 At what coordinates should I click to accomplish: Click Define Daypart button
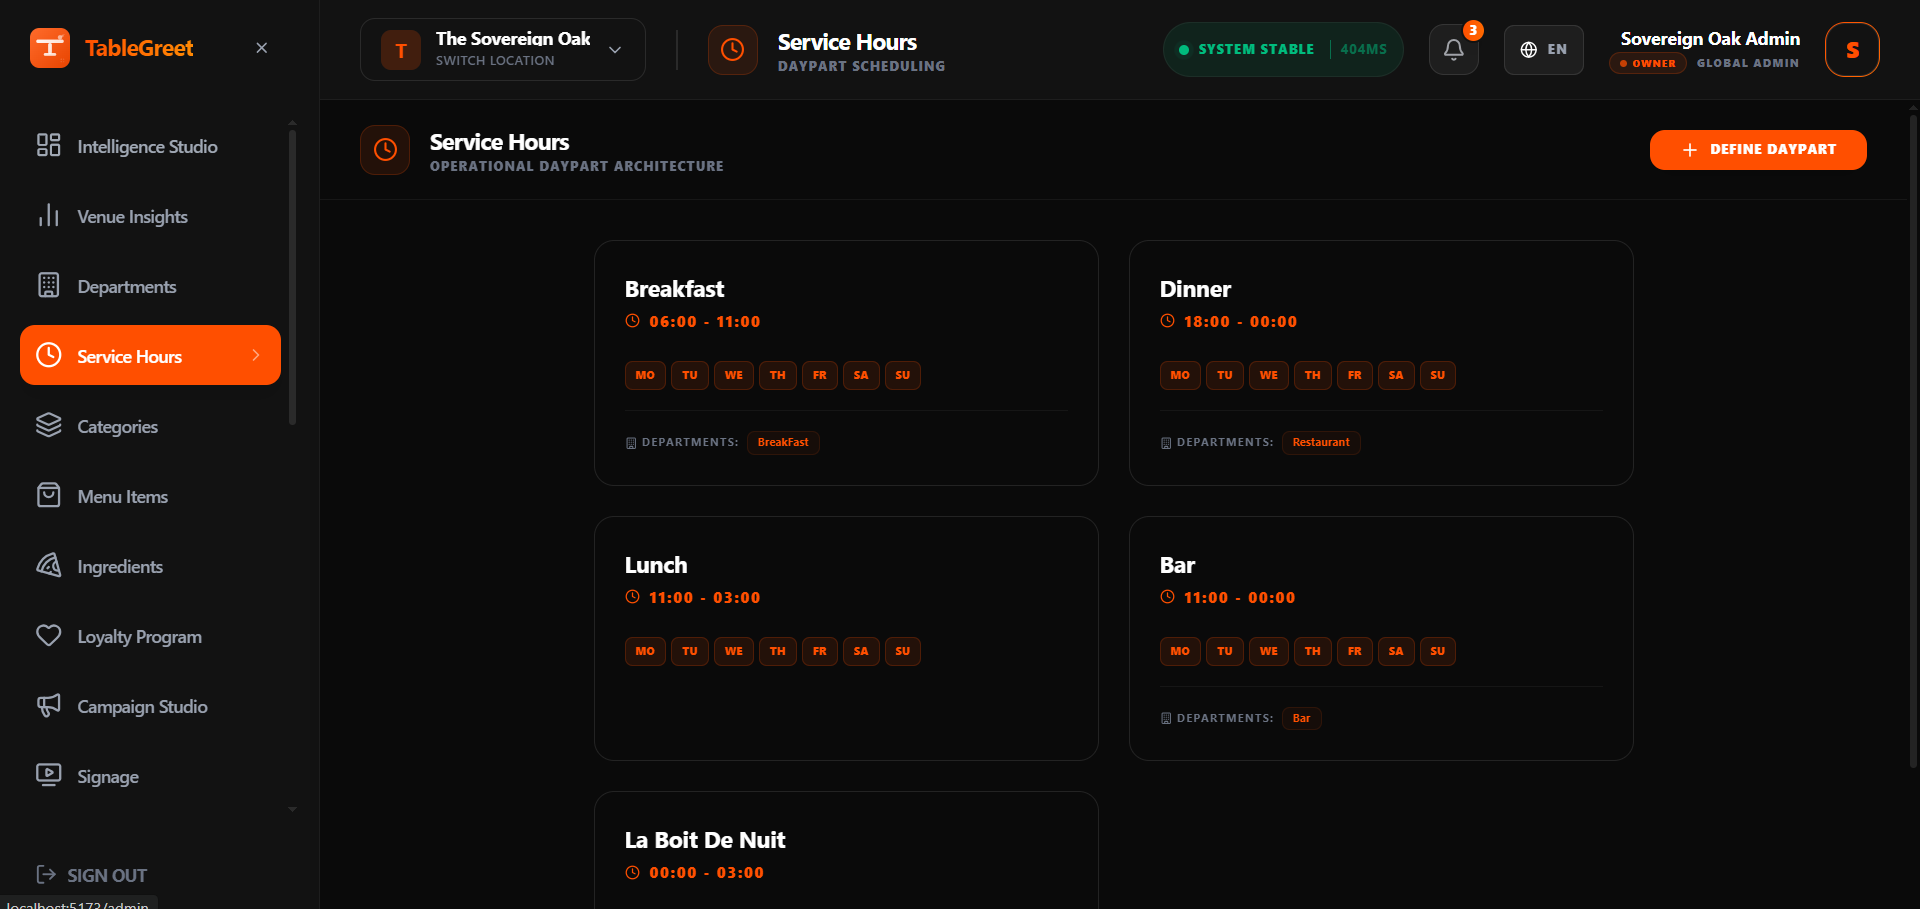tap(1758, 149)
